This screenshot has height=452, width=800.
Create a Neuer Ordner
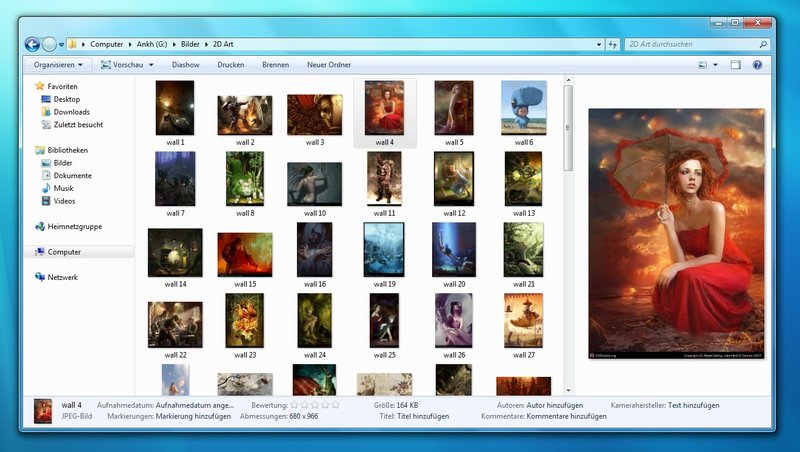tap(329, 65)
